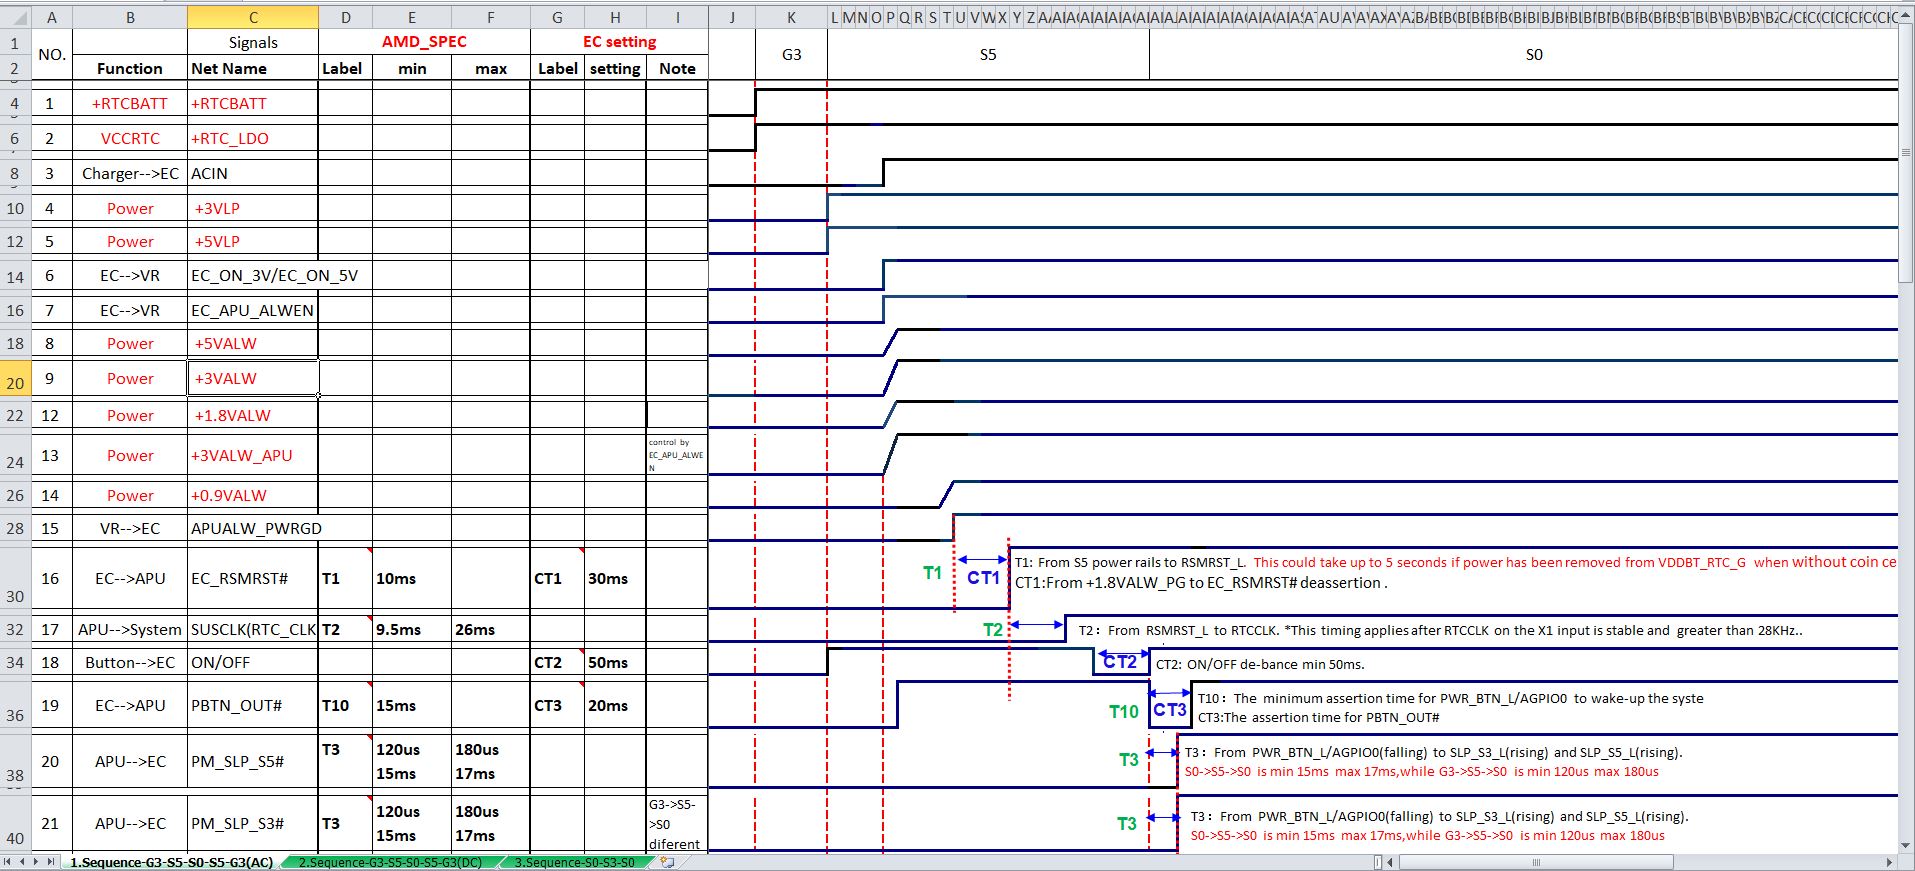Switch to 2.Sequence-G3-S5-S0-S5-G3(DC) sheet tab
Viewport: 1915px width, 871px height.
tap(391, 862)
